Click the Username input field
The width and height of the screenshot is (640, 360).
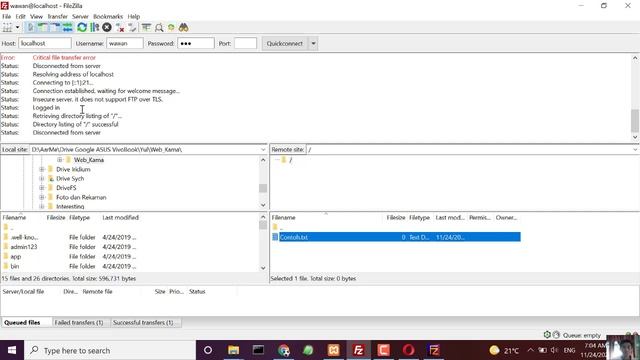pos(125,43)
